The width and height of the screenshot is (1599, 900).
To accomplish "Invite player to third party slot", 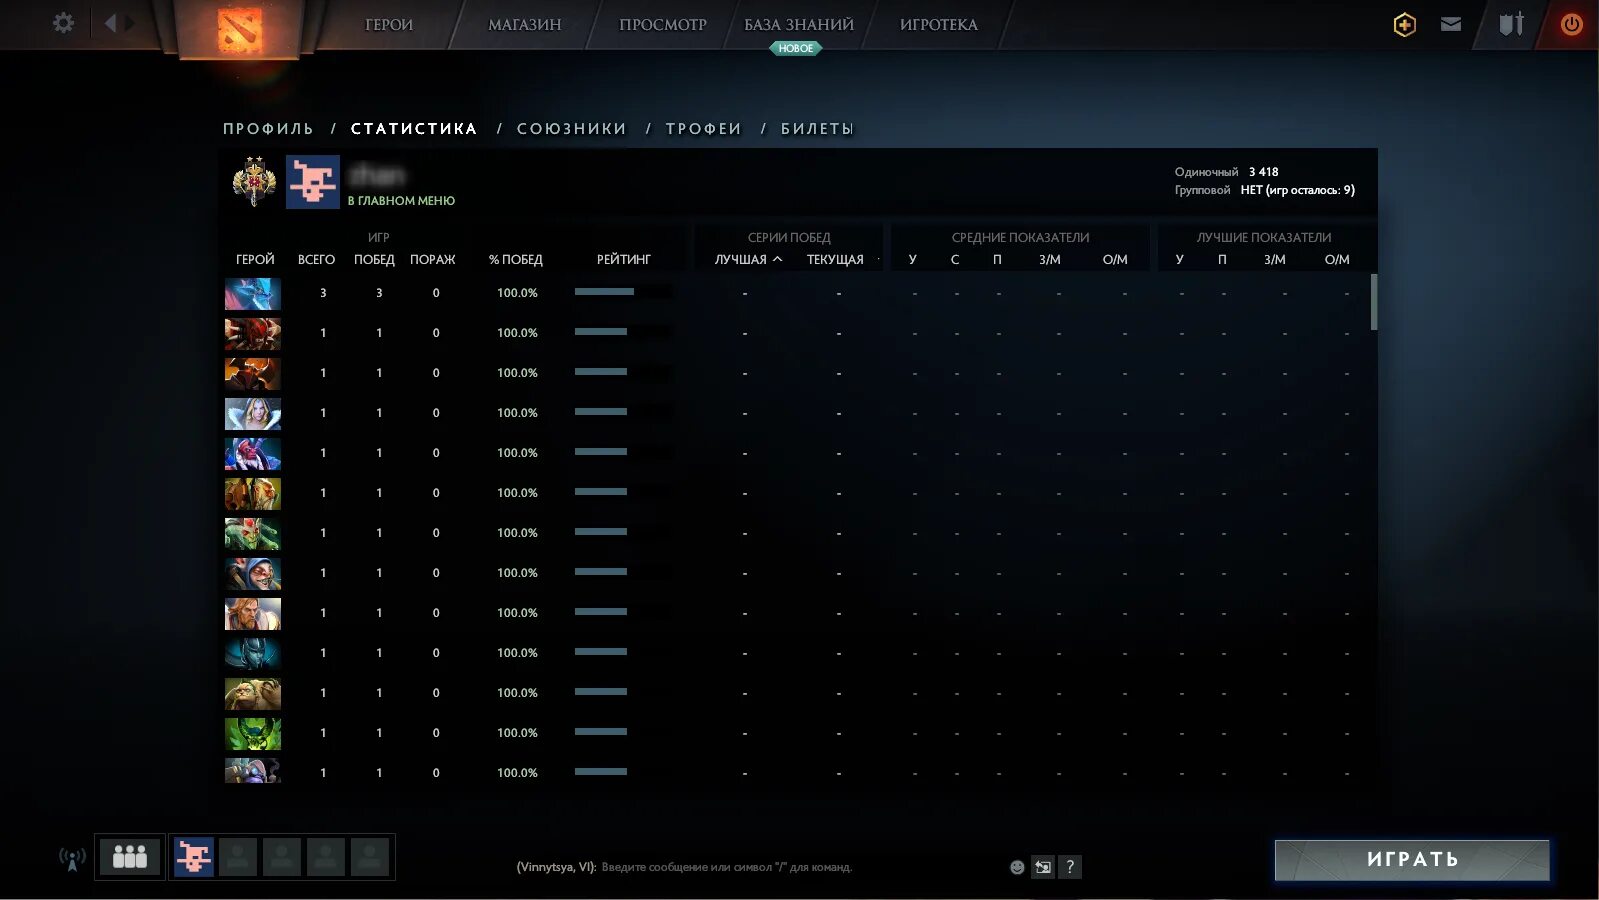I will click(282, 857).
